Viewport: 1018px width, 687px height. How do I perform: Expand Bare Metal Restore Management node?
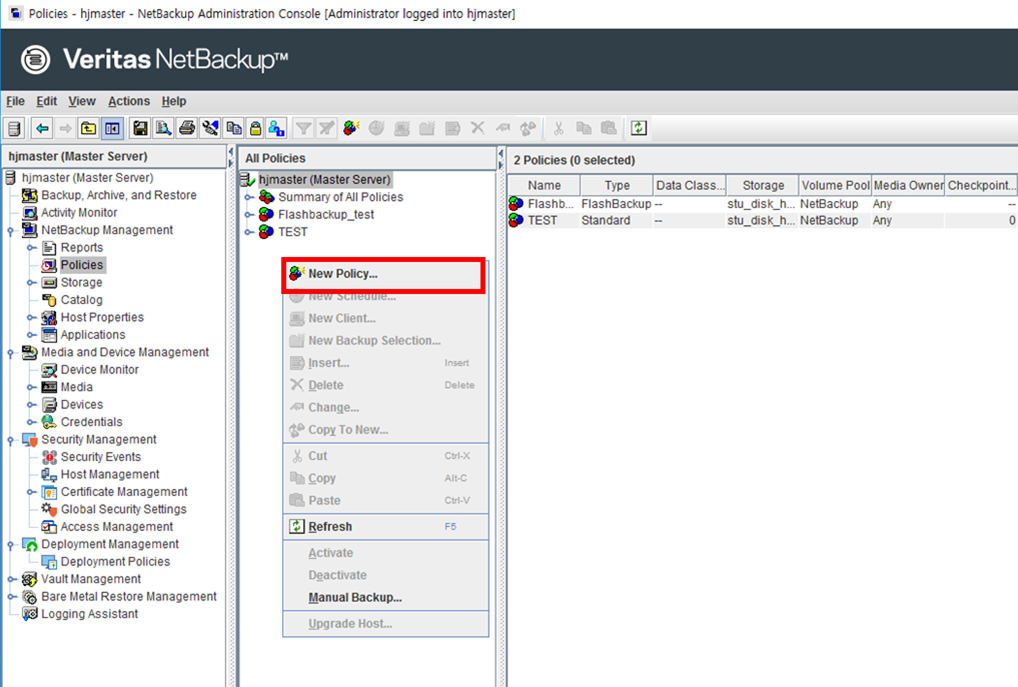point(10,597)
